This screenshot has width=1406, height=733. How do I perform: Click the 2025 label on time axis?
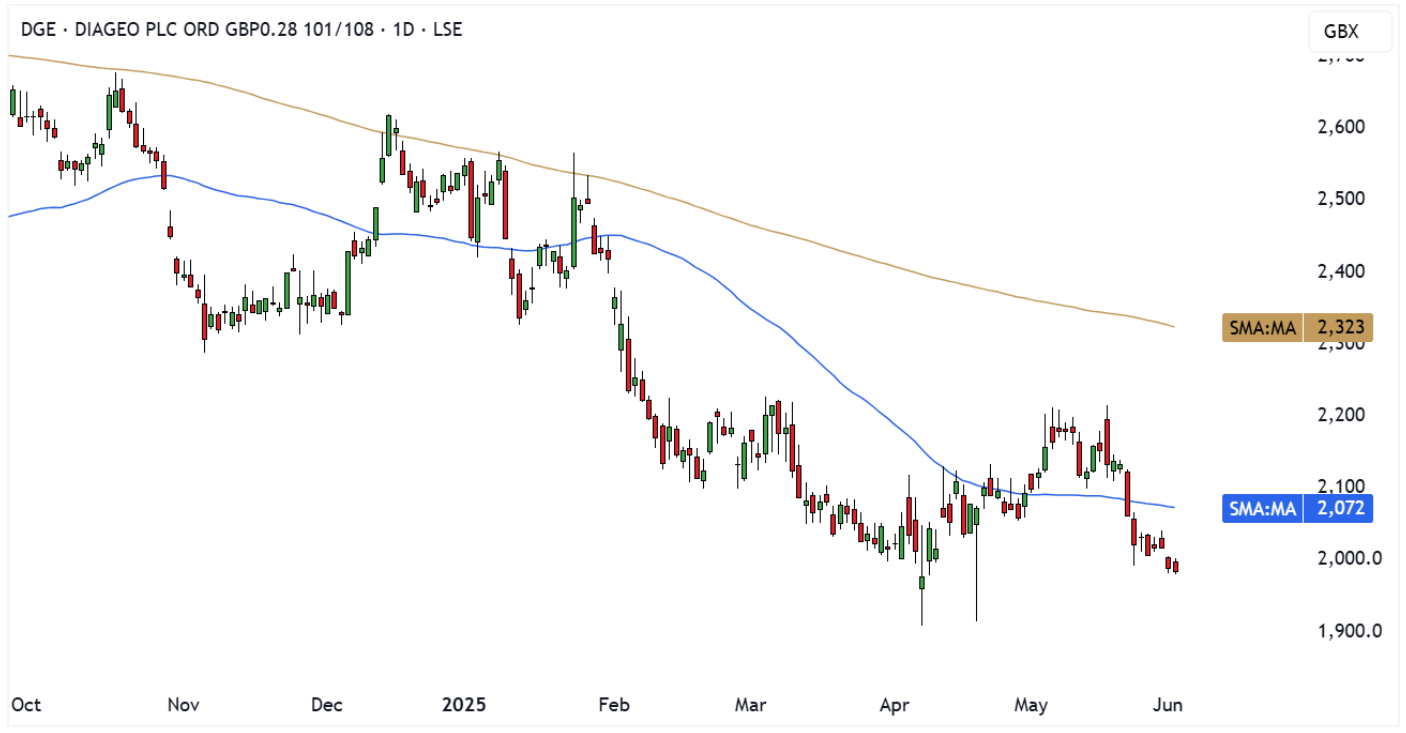click(x=463, y=705)
